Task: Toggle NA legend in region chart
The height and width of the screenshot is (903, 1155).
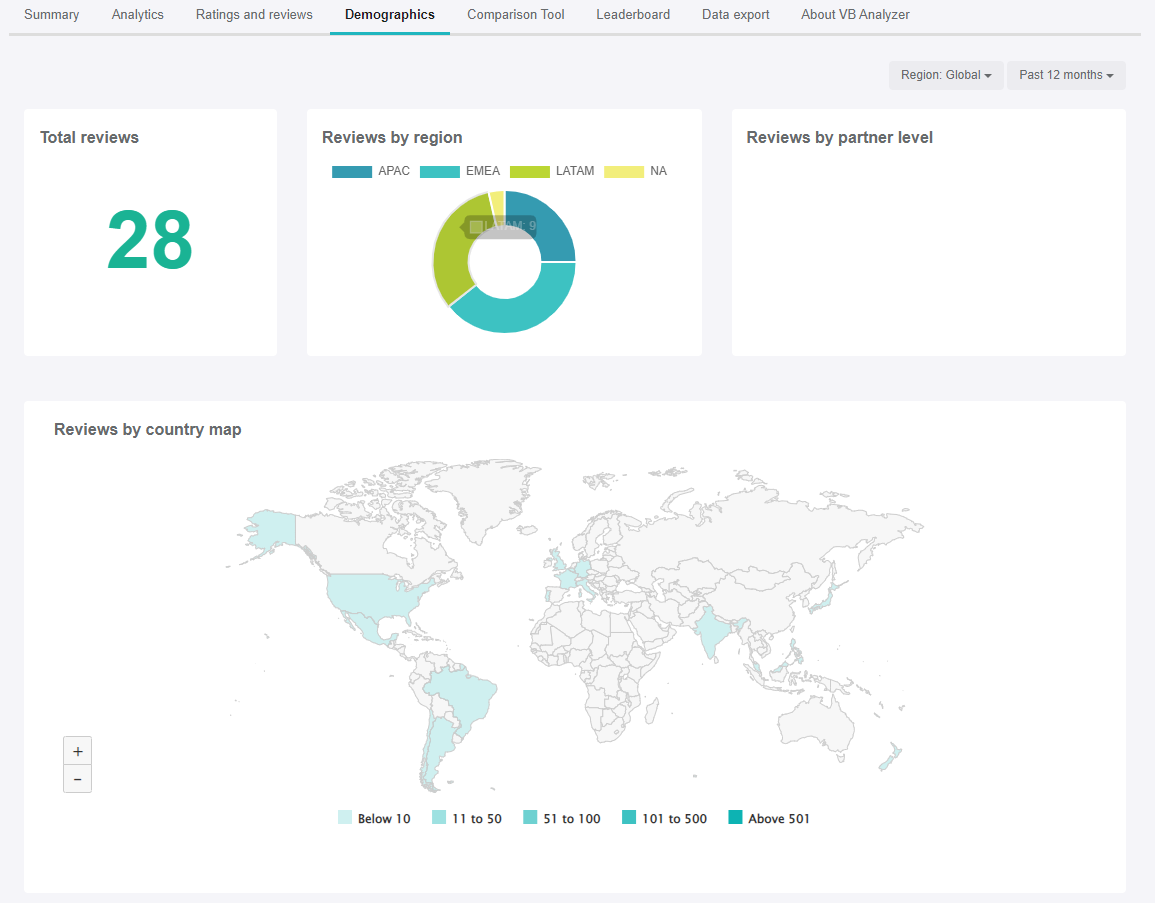Action: (635, 171)
